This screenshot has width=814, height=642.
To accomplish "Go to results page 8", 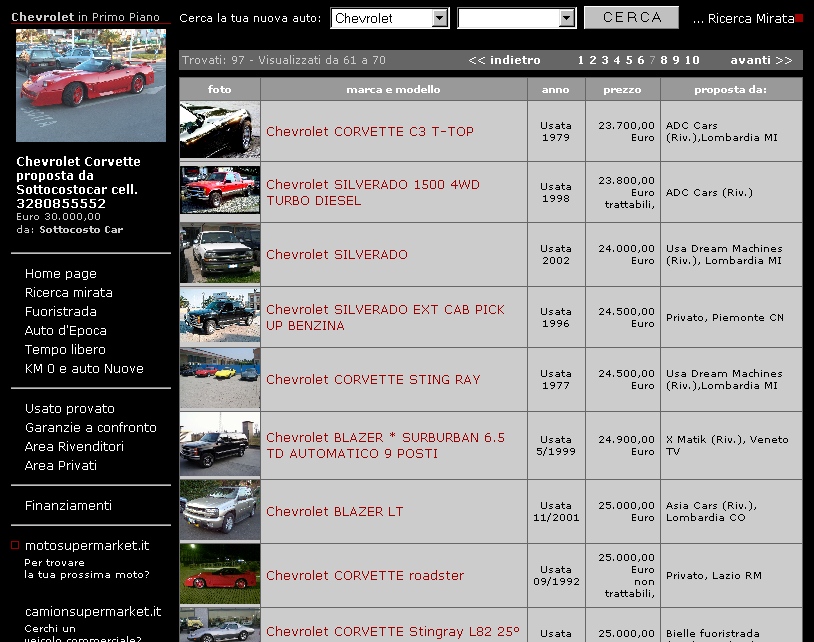I will pyautogui.click(x=664, y=60).
